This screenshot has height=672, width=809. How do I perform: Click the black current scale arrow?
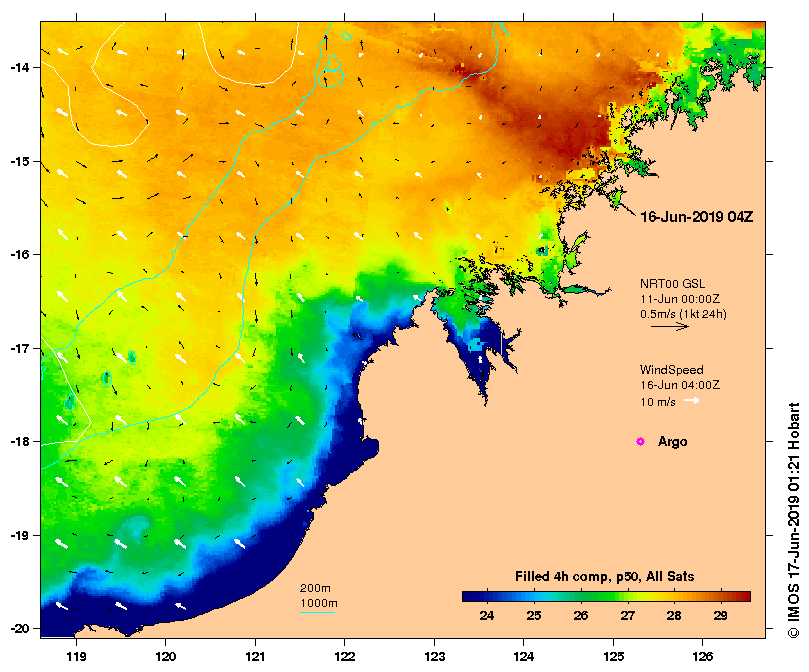pyautogui.click(x=670, y=326)
